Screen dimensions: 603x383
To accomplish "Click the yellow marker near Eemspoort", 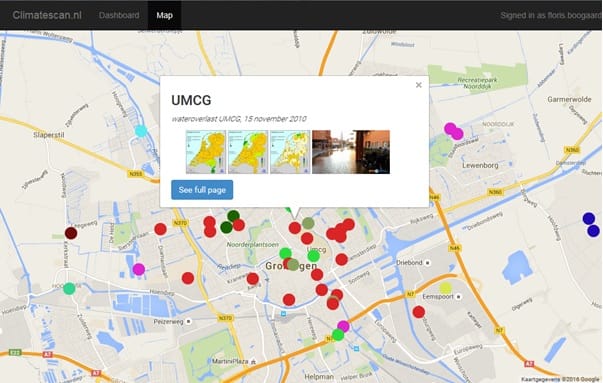I will [x=445, y=288].
